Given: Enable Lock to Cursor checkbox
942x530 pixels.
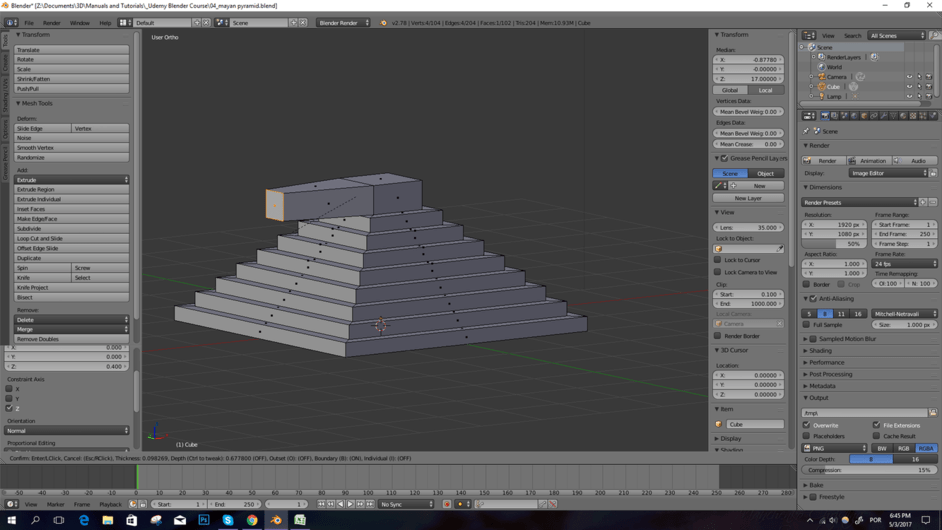Looking at the screenshot, I should coord(718,260).
